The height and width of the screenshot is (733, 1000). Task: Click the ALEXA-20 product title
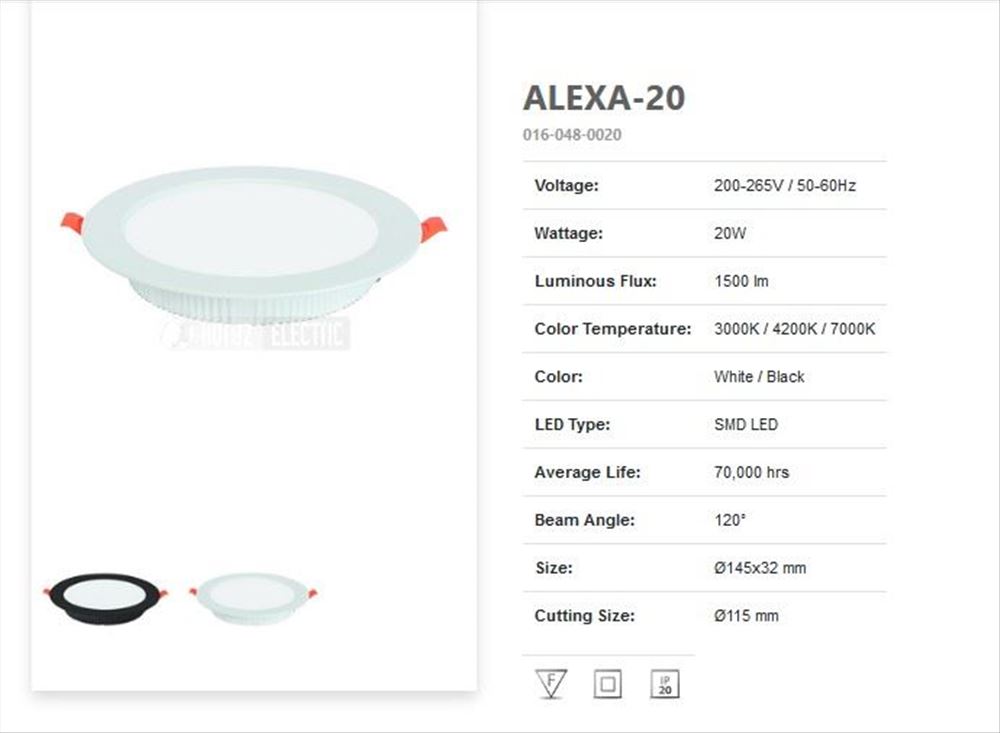point(604,98)
